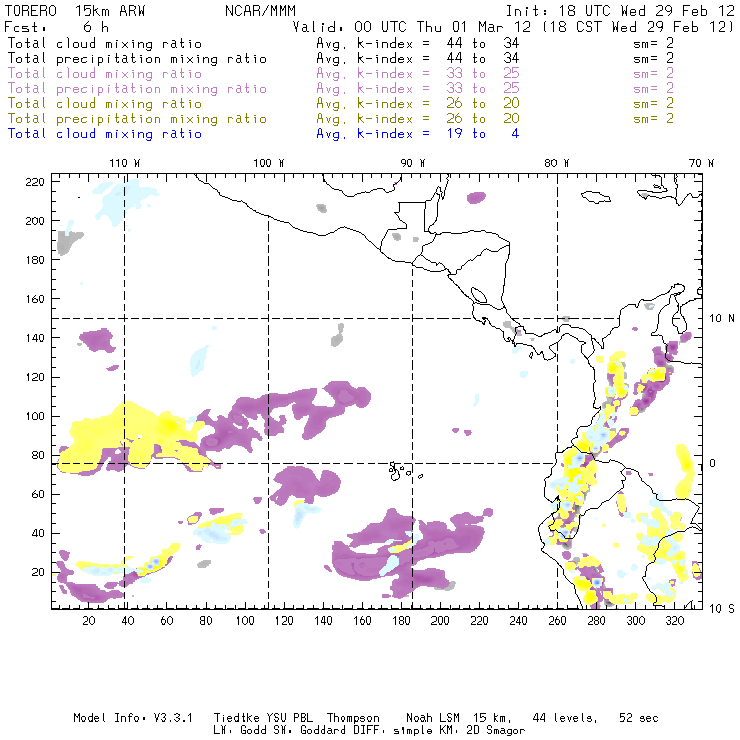Click the '110 W' longitude label

coord(125,163)
